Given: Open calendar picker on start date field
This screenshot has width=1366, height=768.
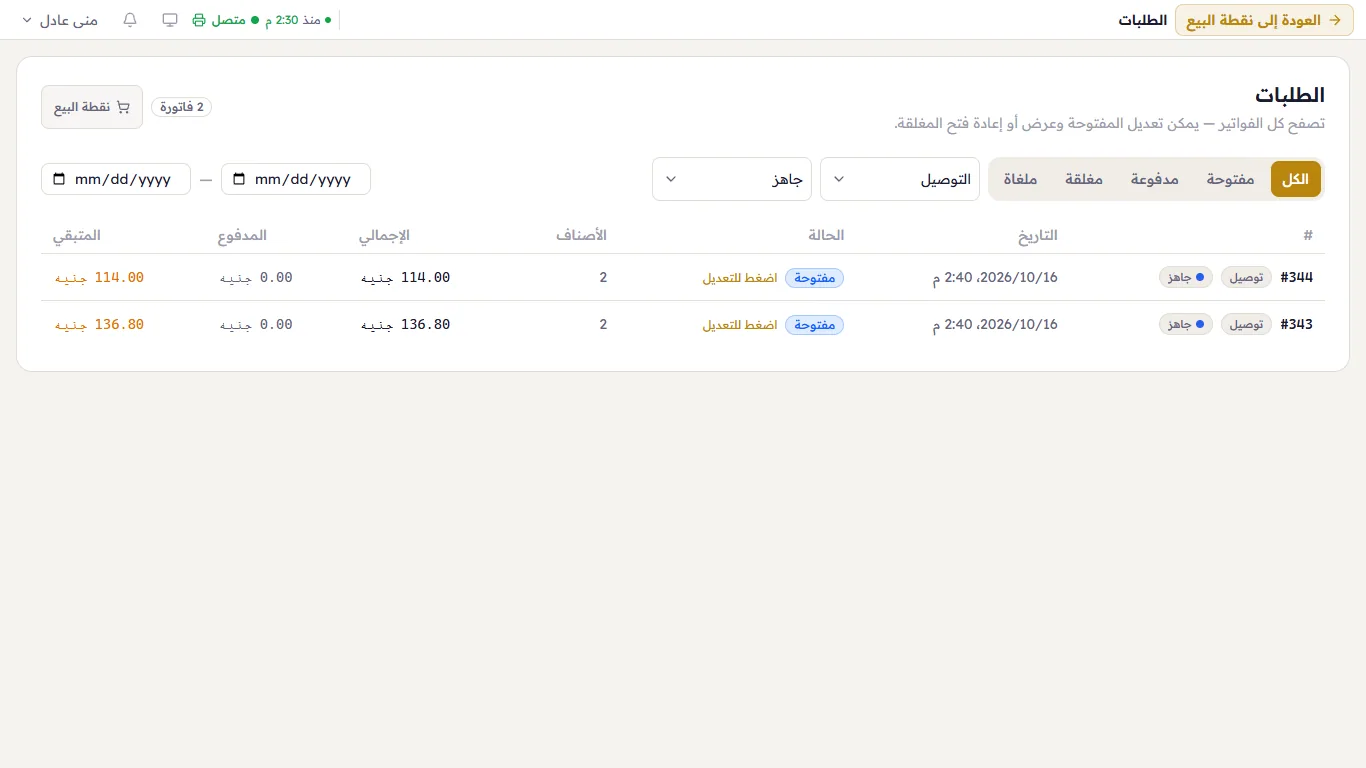Looking at the screenshot, I should click(x=239, y=179).
